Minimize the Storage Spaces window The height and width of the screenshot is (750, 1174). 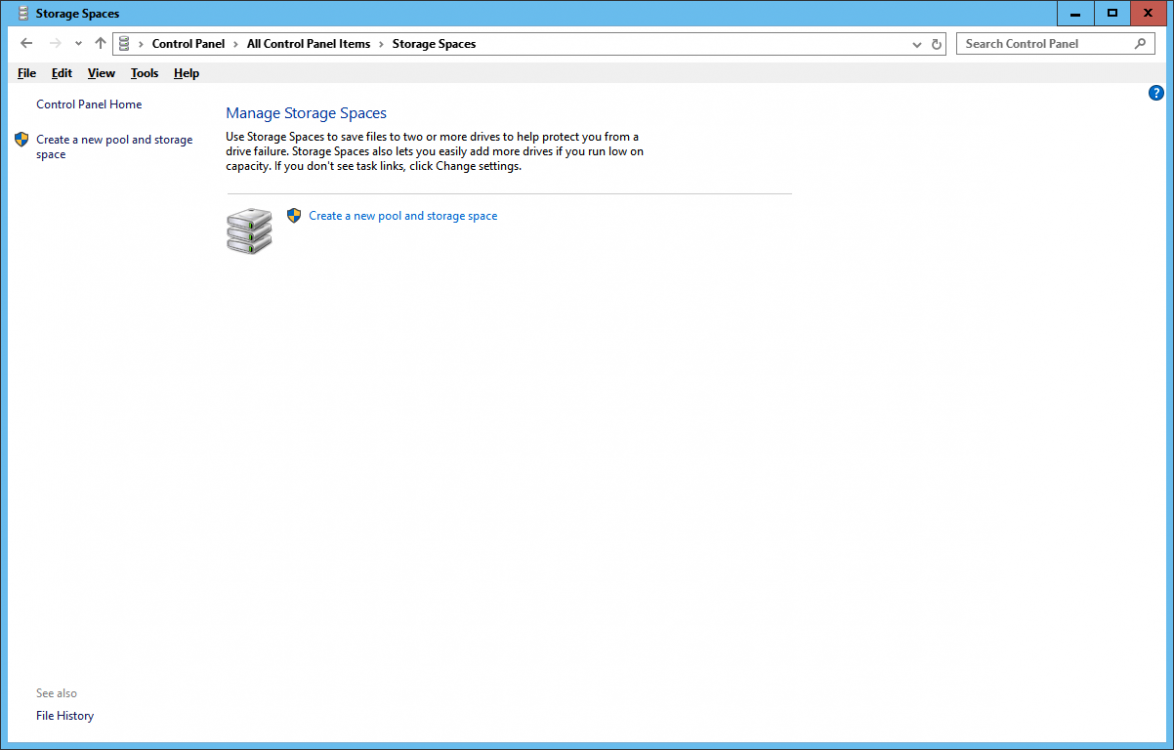coord(1075,13)
